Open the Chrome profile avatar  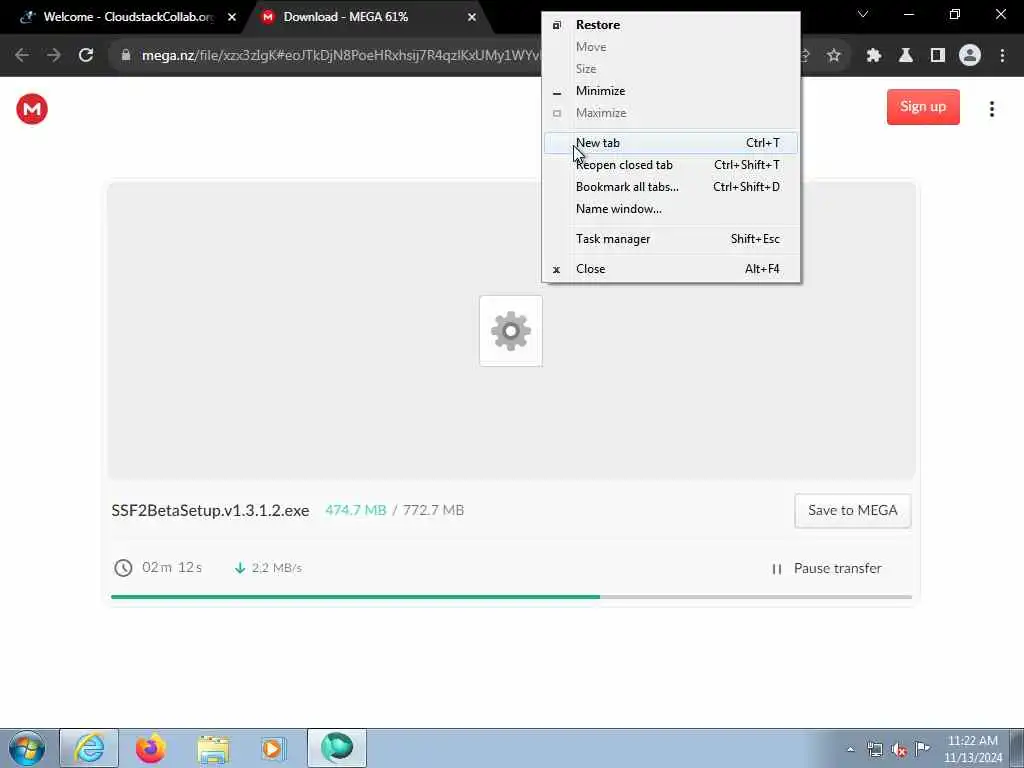pyautogui.click(x=970, y=56)
